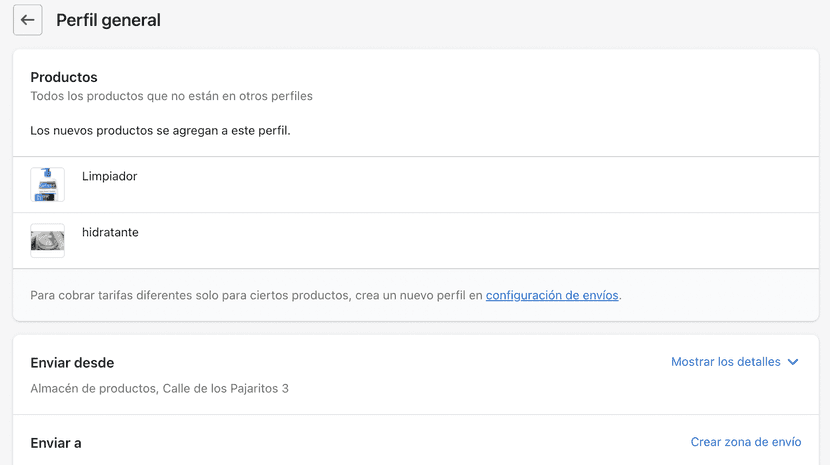Viewport: 830px width, 465px height.
Task: Select the hidratante product name
Action: pos(110,232)
